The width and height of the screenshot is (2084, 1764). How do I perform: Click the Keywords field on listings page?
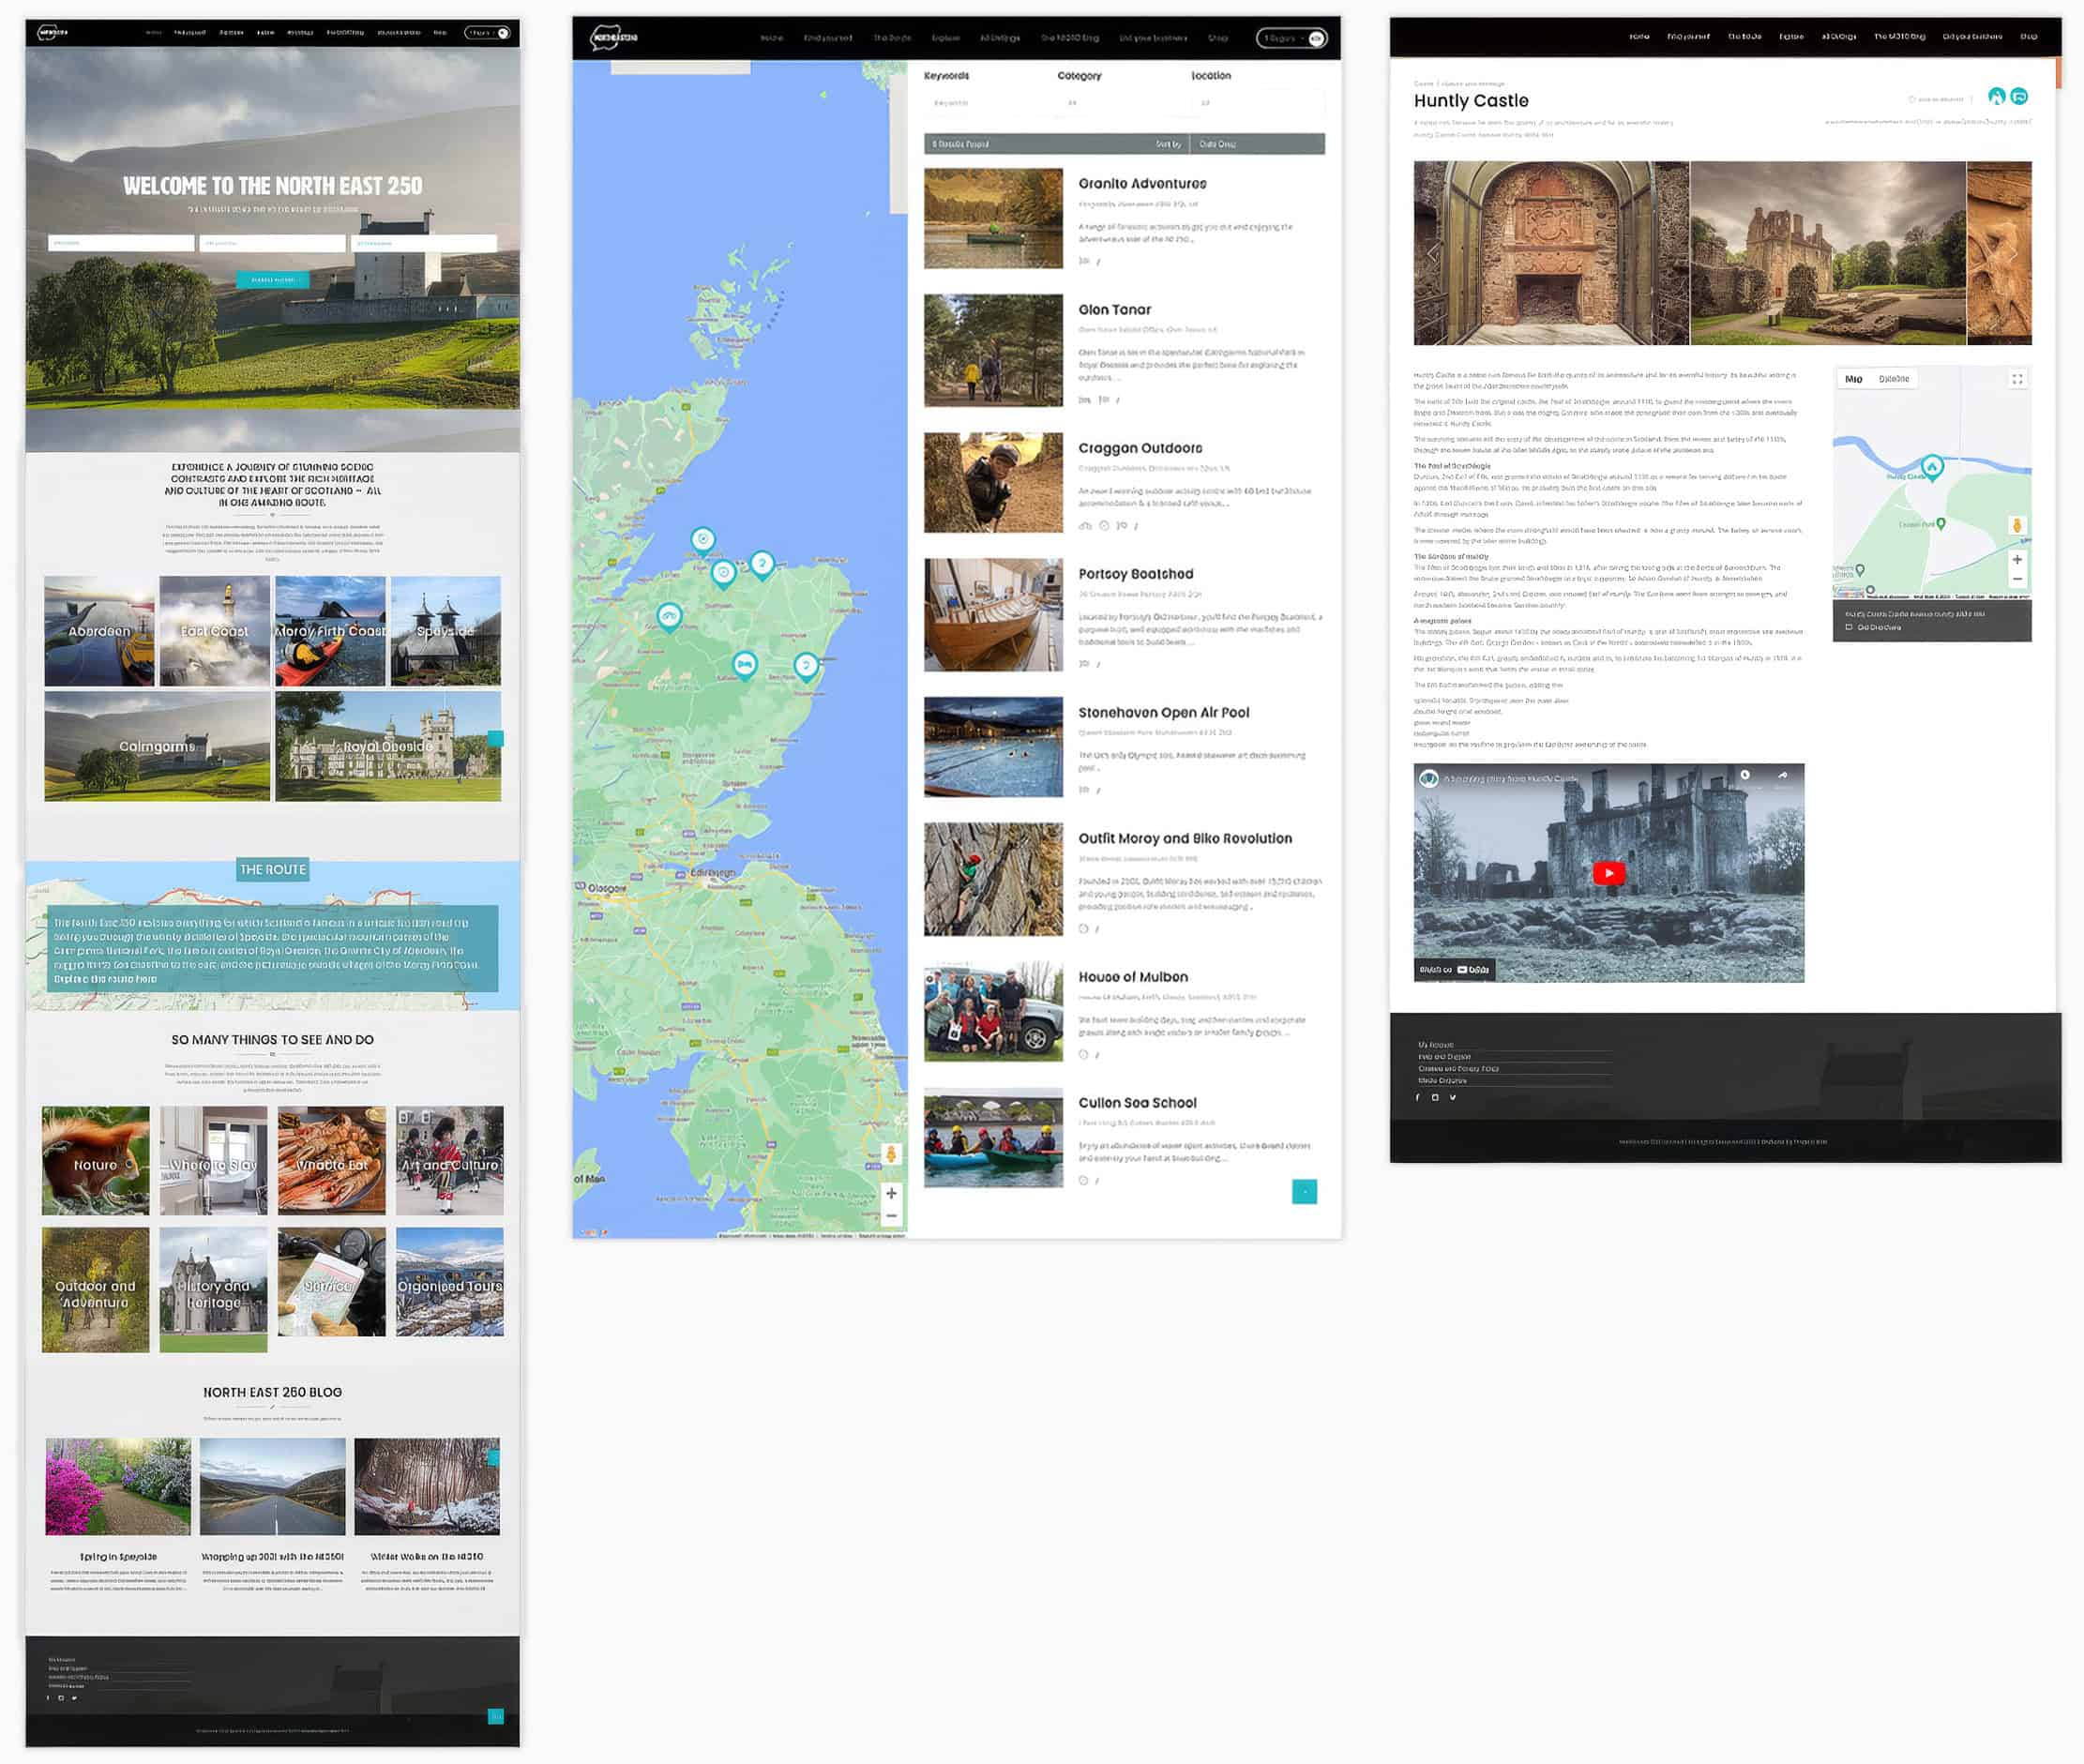click(x=990, y=103)
